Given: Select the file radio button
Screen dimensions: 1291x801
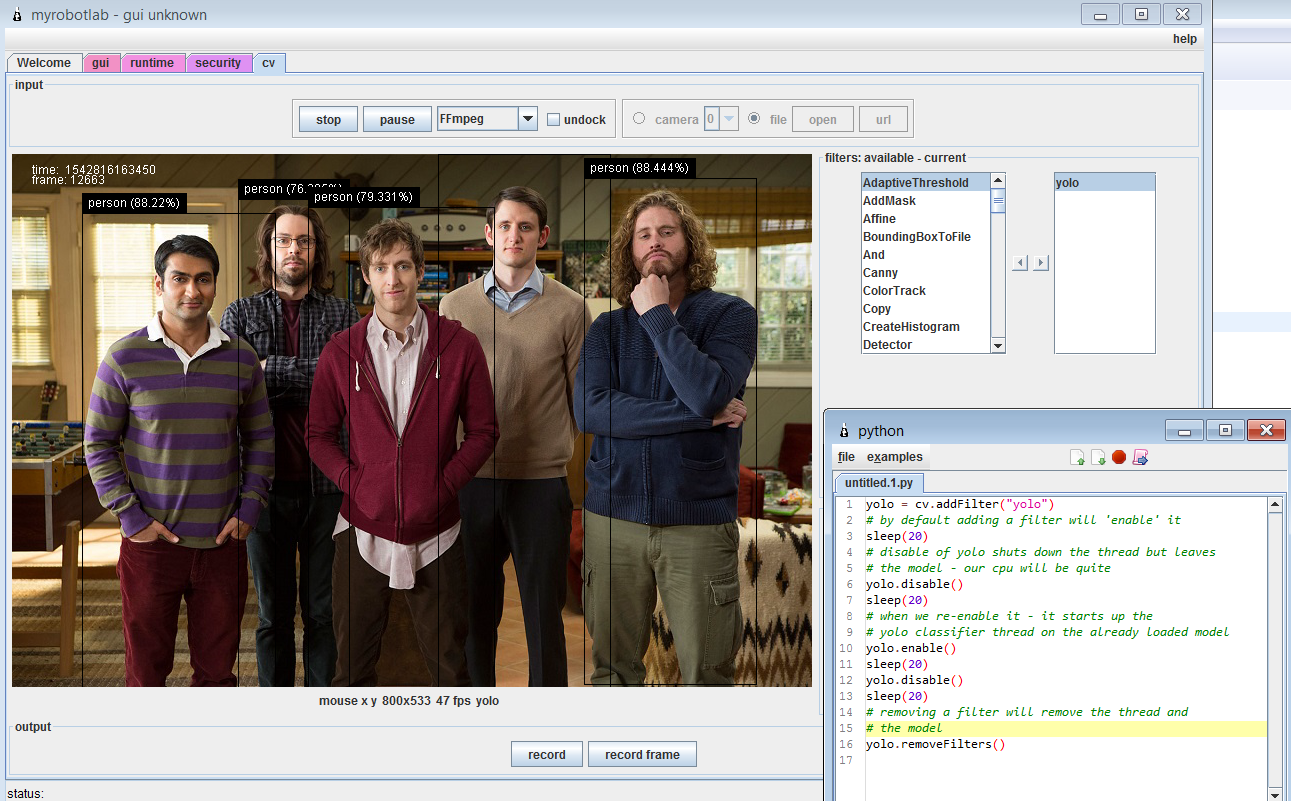Looking at the screenshot, I should (x=754, y=119).
